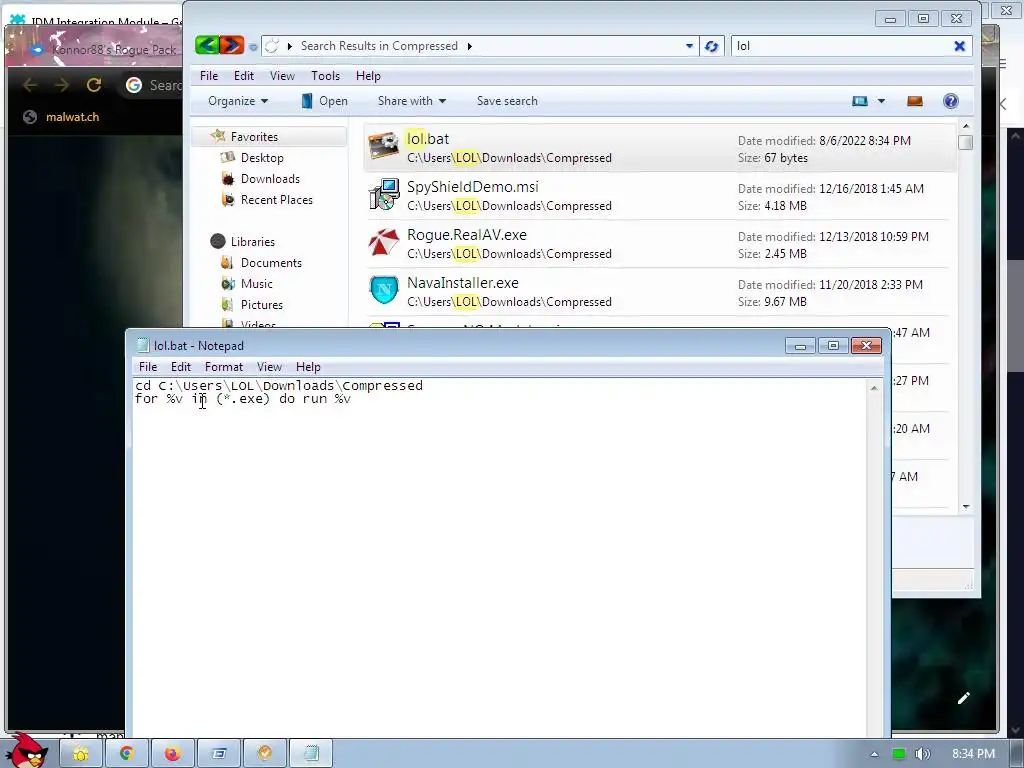Select the 'SpyShieldDemo.msi' file name

coord(472,186)
